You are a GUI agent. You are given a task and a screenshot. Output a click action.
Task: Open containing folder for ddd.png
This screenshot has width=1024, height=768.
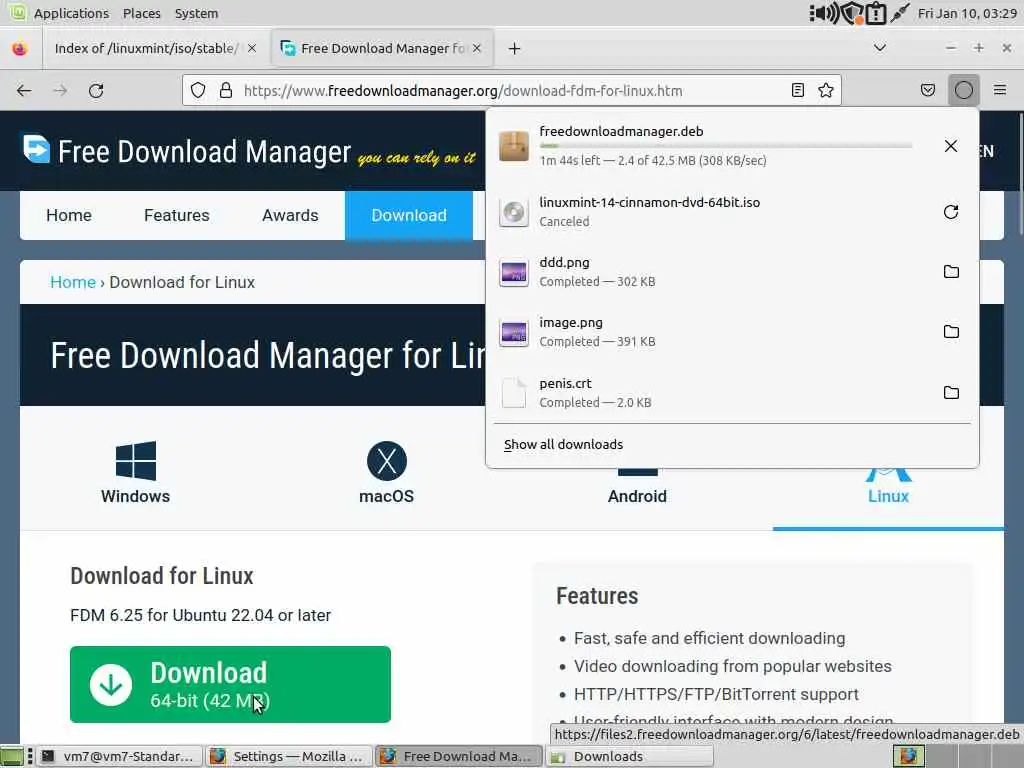951,272
